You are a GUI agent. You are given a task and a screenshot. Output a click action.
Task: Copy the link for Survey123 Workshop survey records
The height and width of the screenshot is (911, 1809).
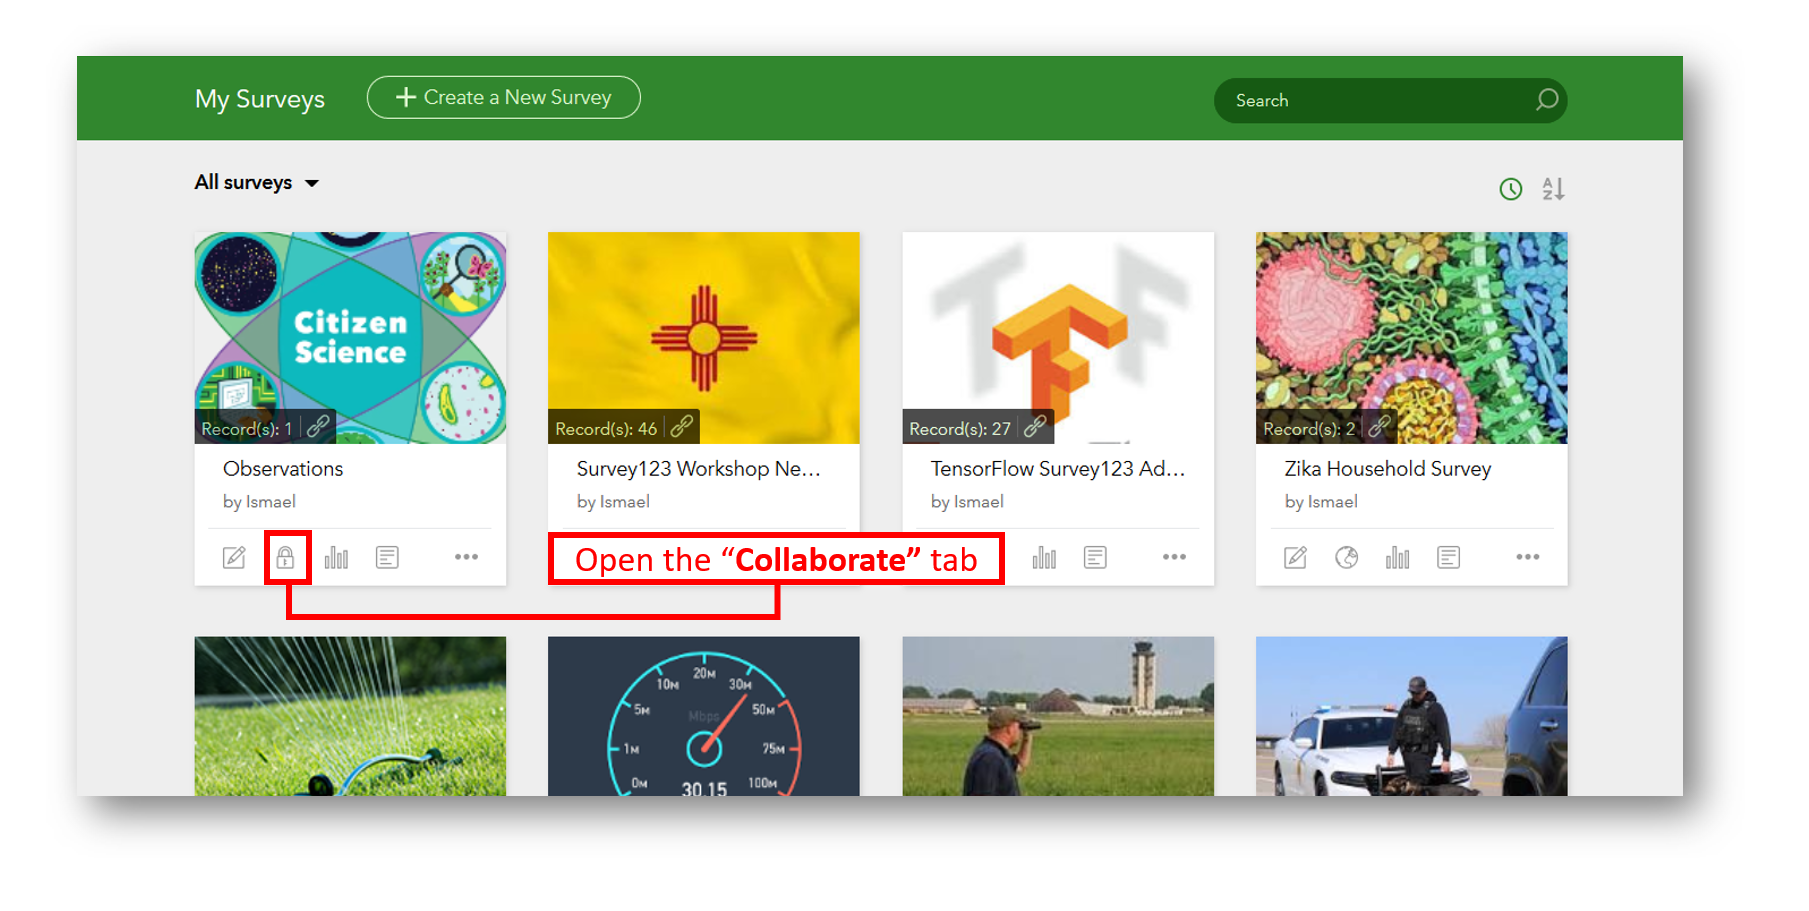click(x=683, y=426)
